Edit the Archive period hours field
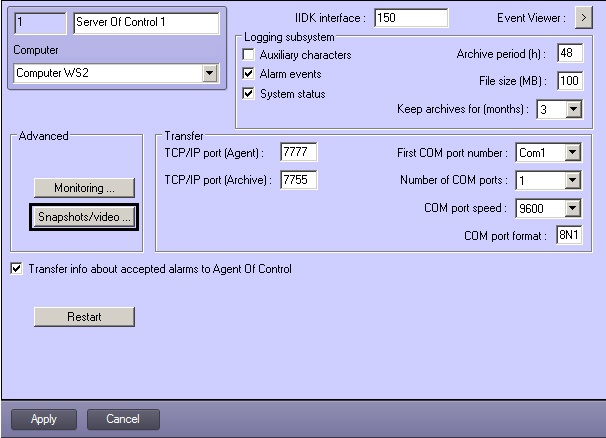The height and width of the screenshot is (438, 606). (x=569, y=54)
